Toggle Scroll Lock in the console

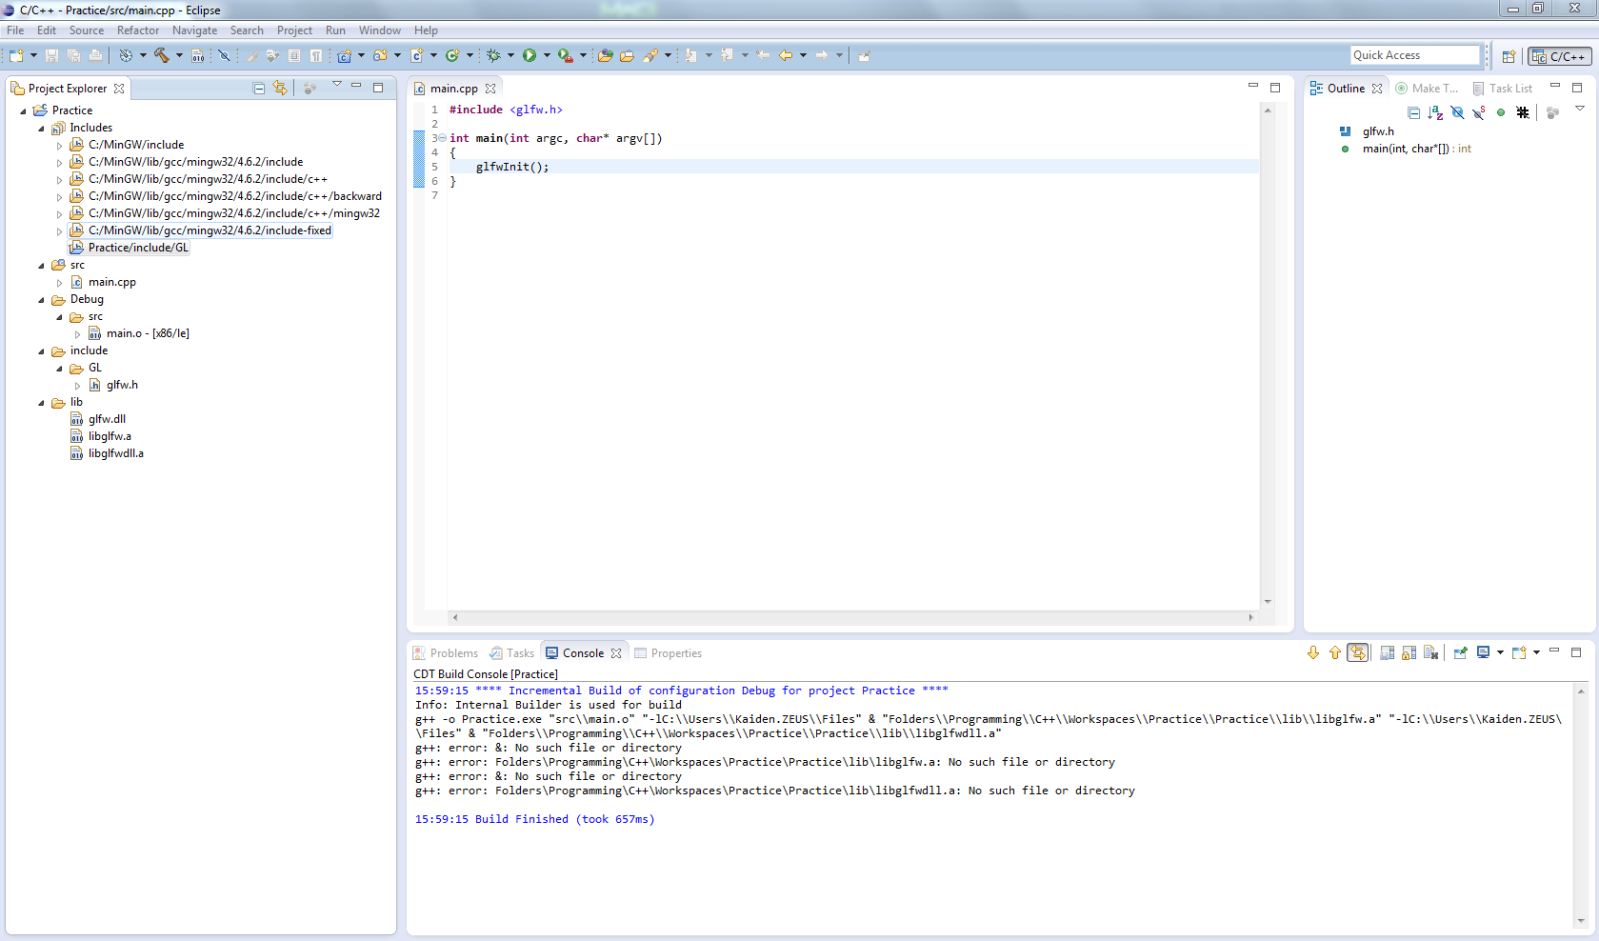coord(1409,653)
